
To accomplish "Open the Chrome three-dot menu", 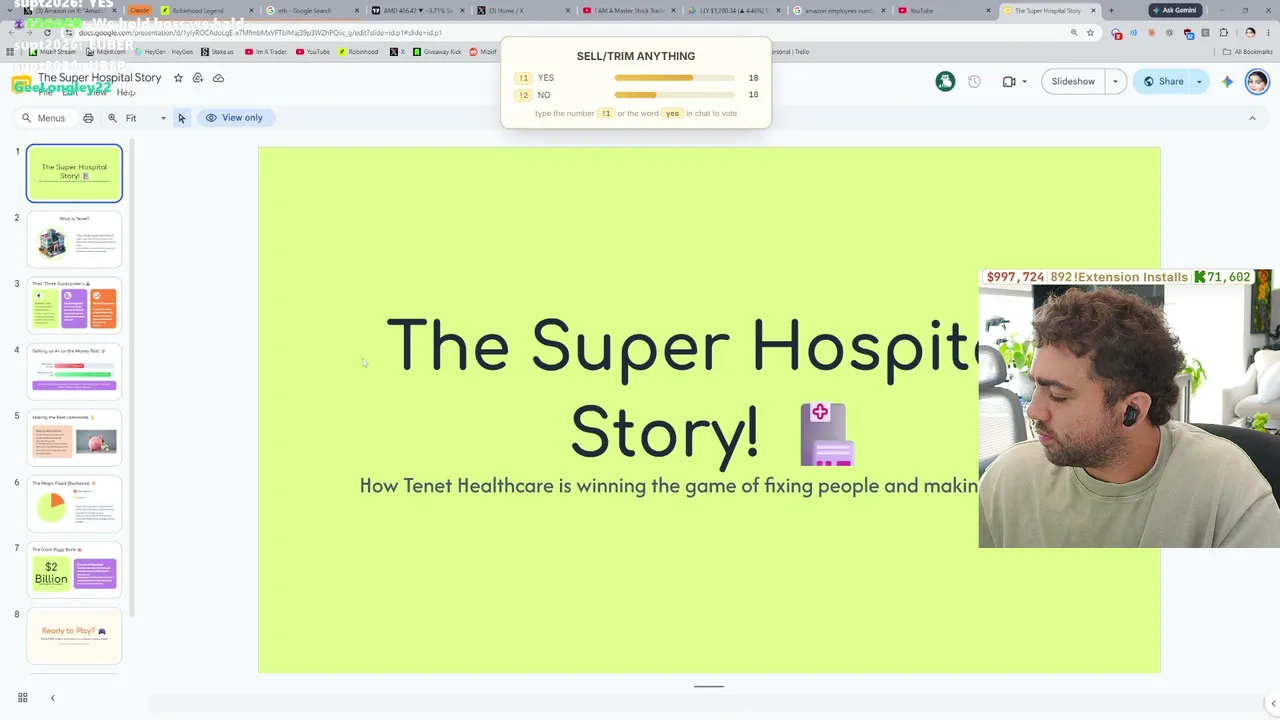I will point(1268,33).
